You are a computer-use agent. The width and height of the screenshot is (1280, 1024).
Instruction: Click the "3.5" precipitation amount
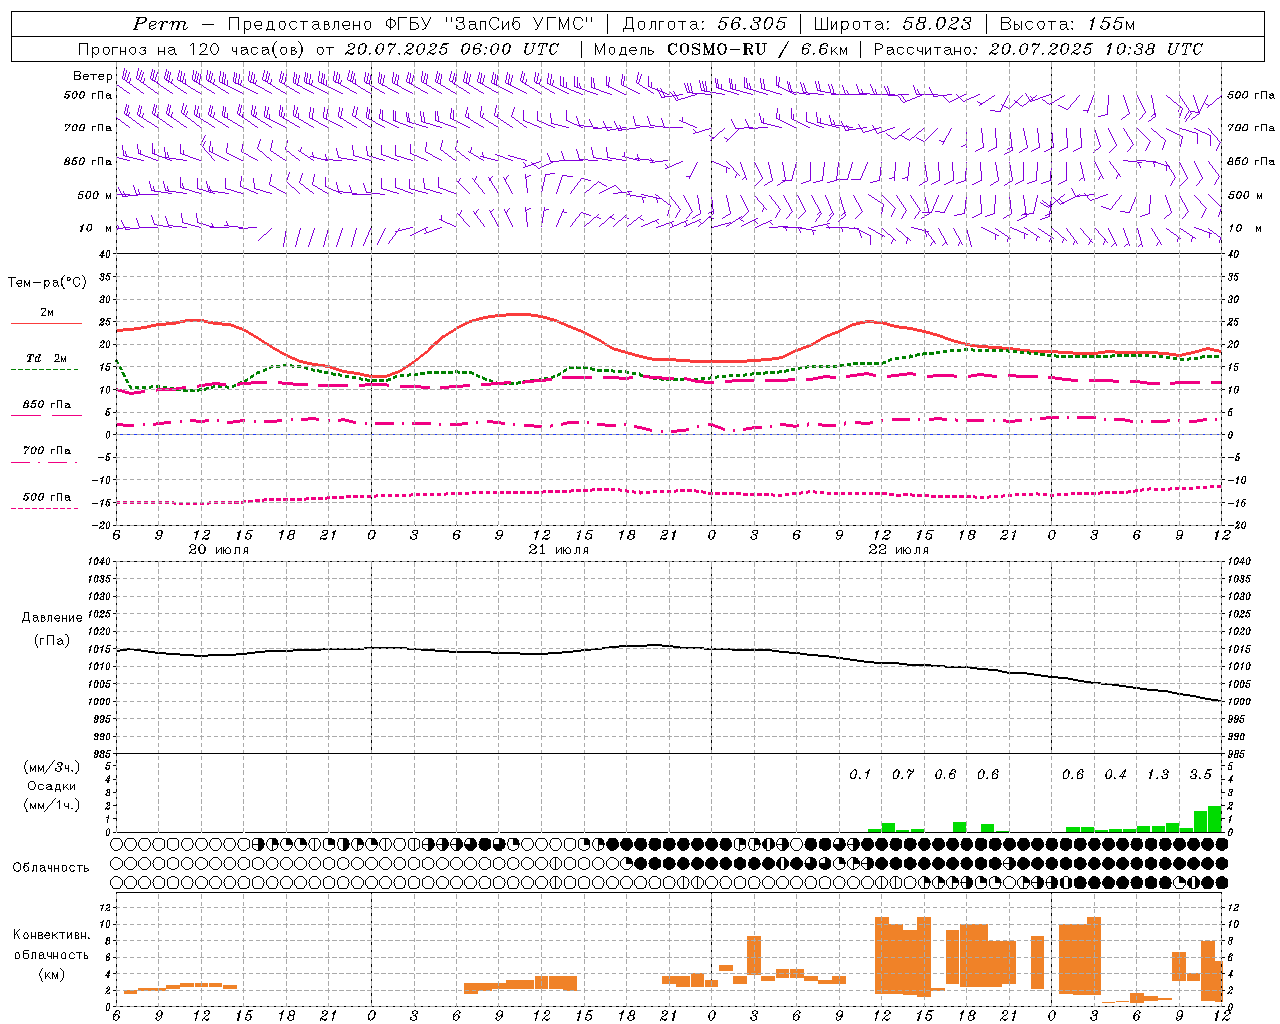pyautogui.click(x=1200, y=774)
